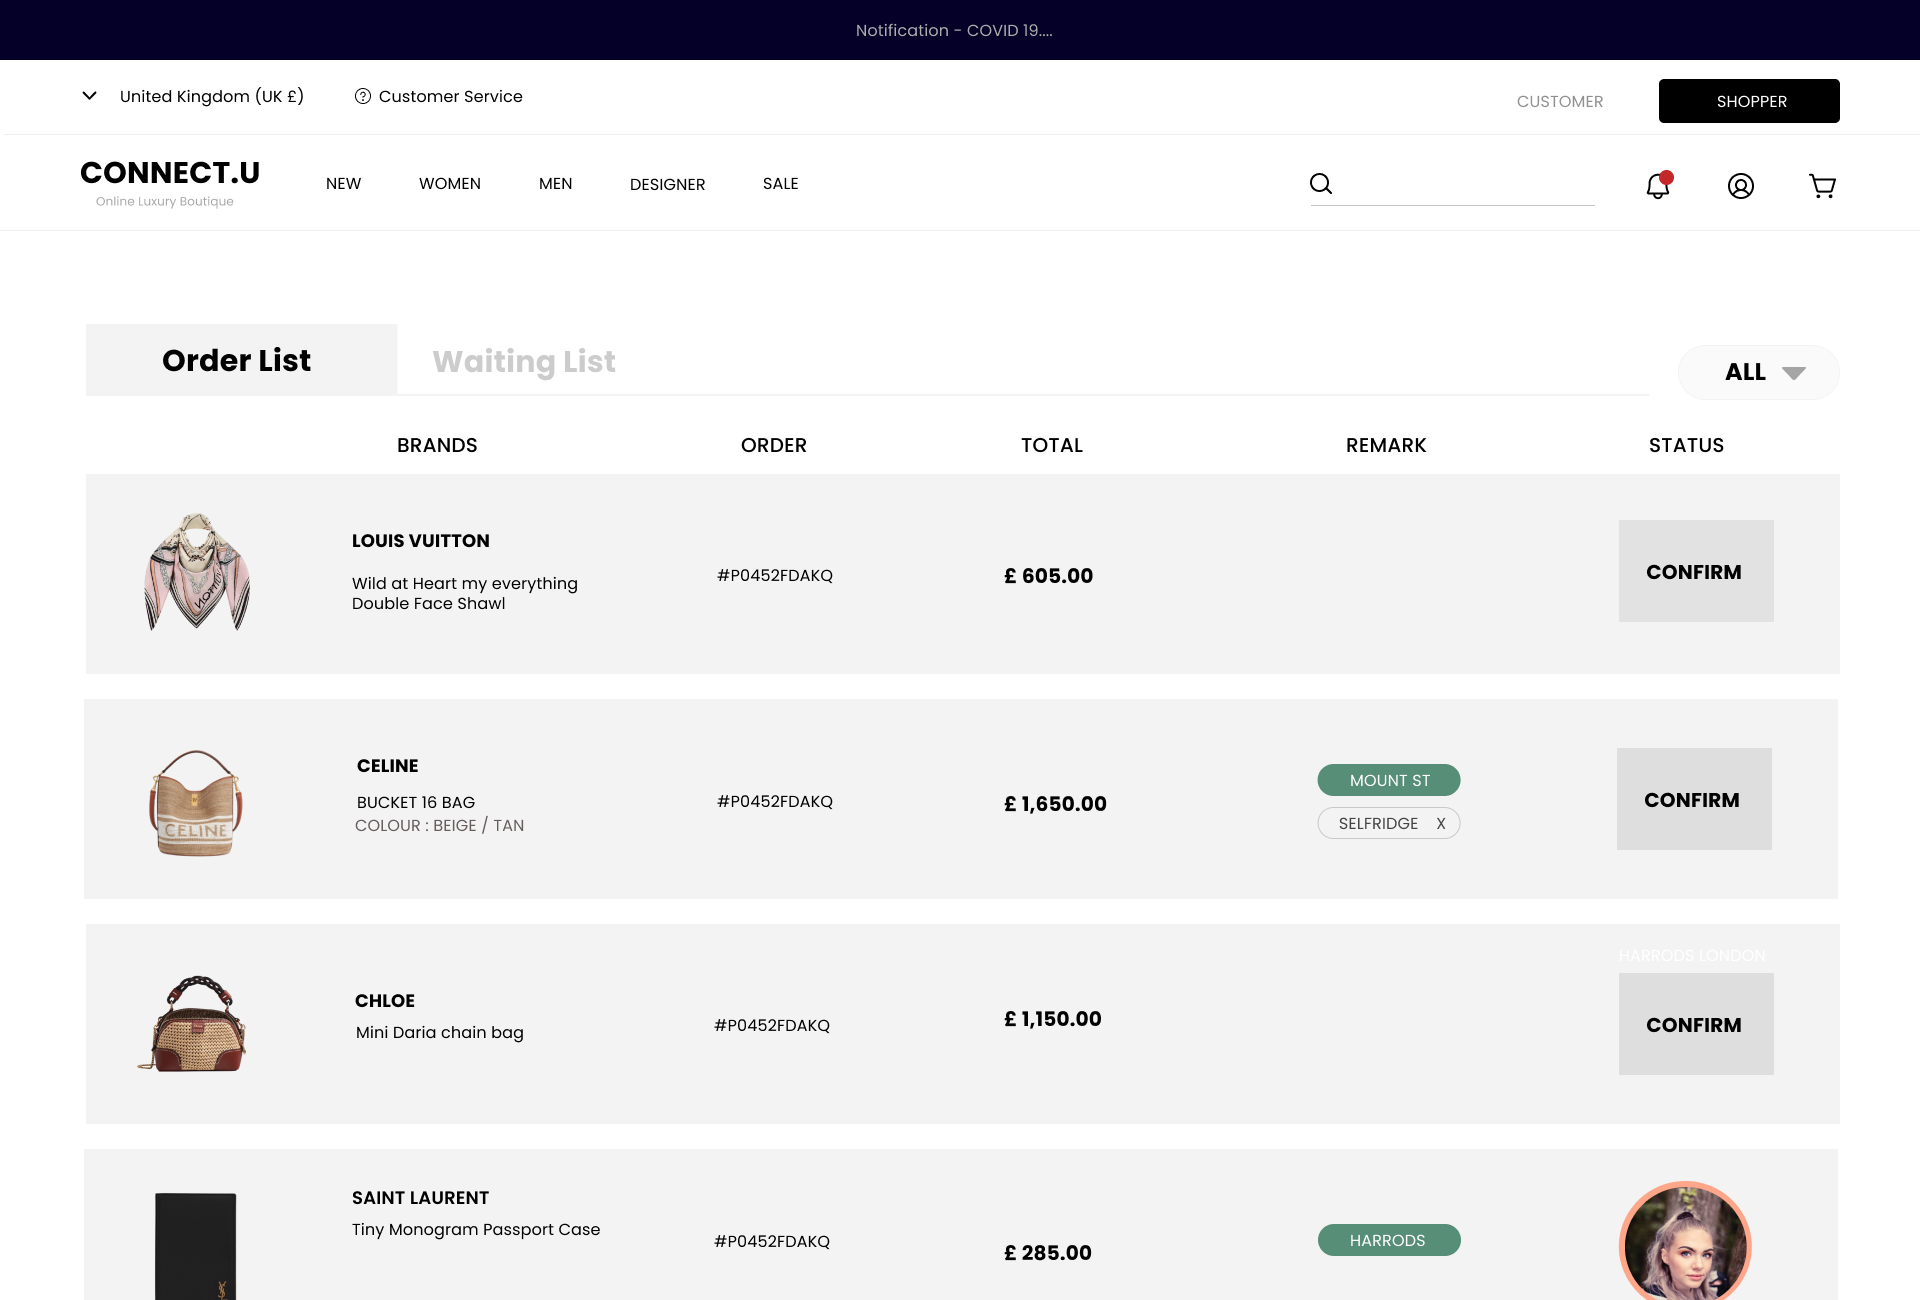Open the ALL filter dropdown
This screenshot has height=1300, width=1920.
pyautogui.click(x=1758, y=372)
